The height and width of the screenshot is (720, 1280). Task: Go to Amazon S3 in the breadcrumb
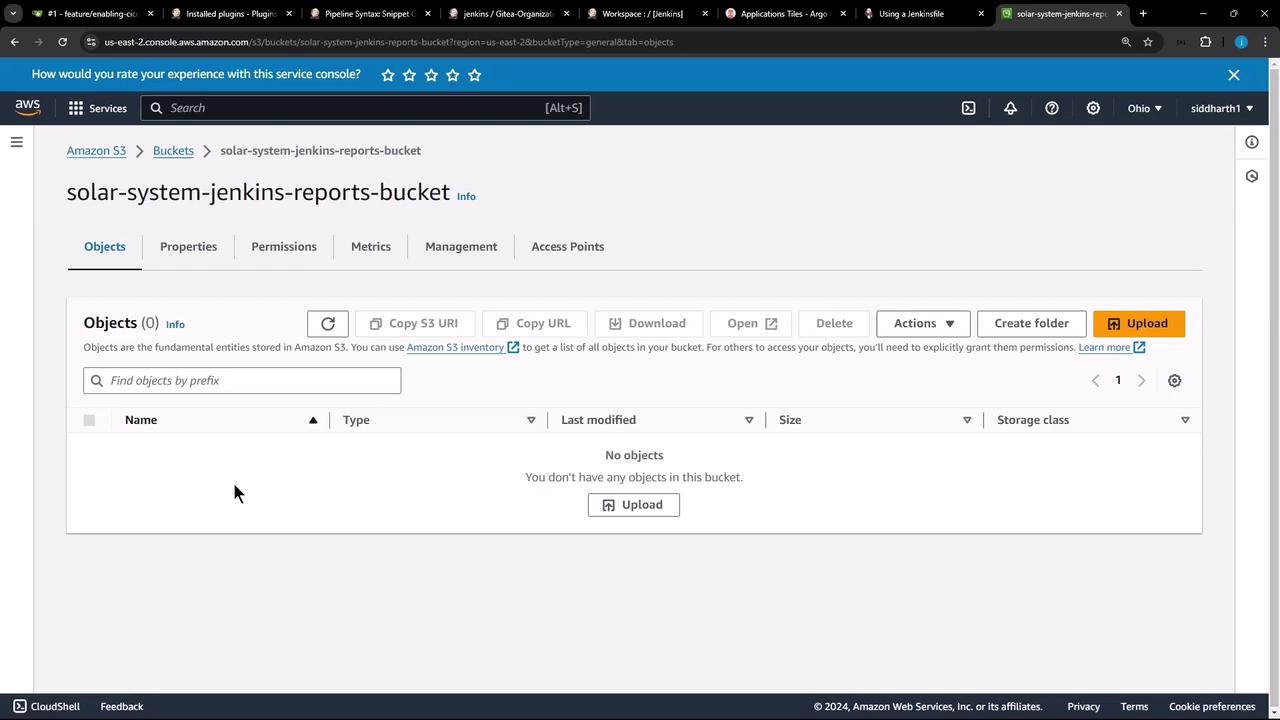[x=96, y=151]
